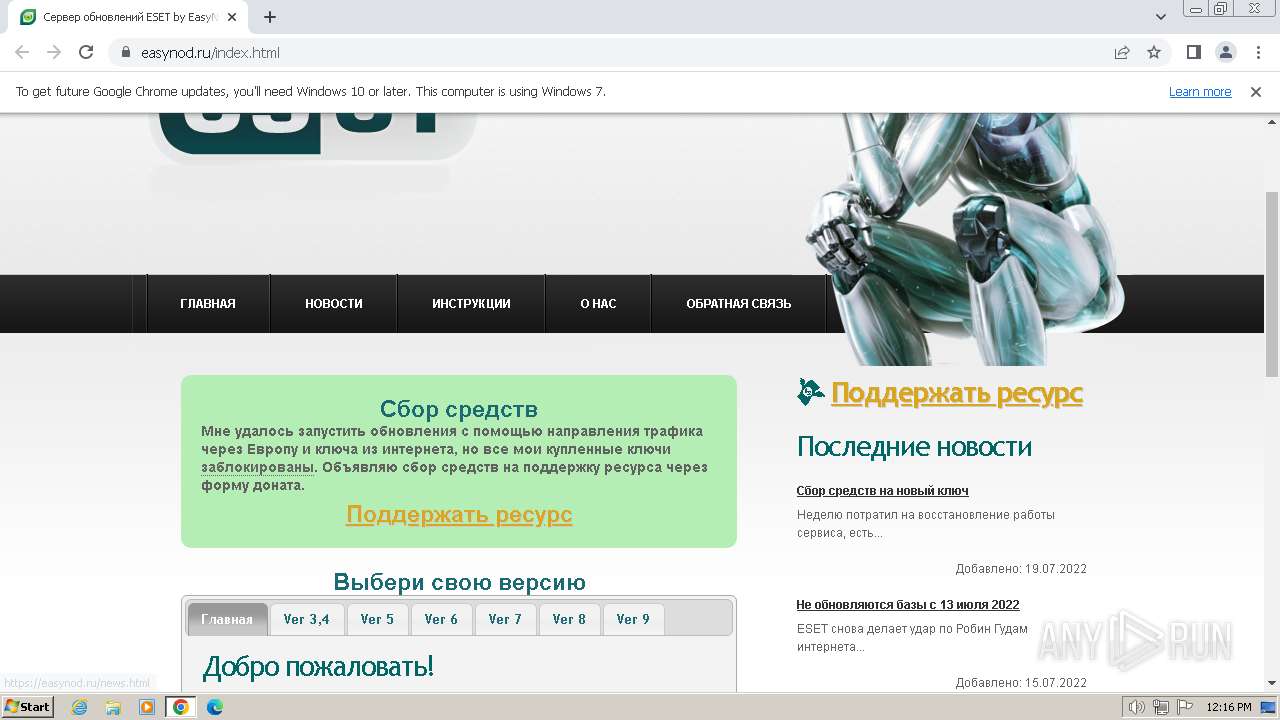1280x720 pixels.
Task: Open network status in system tray
Action: [1161, 707]
